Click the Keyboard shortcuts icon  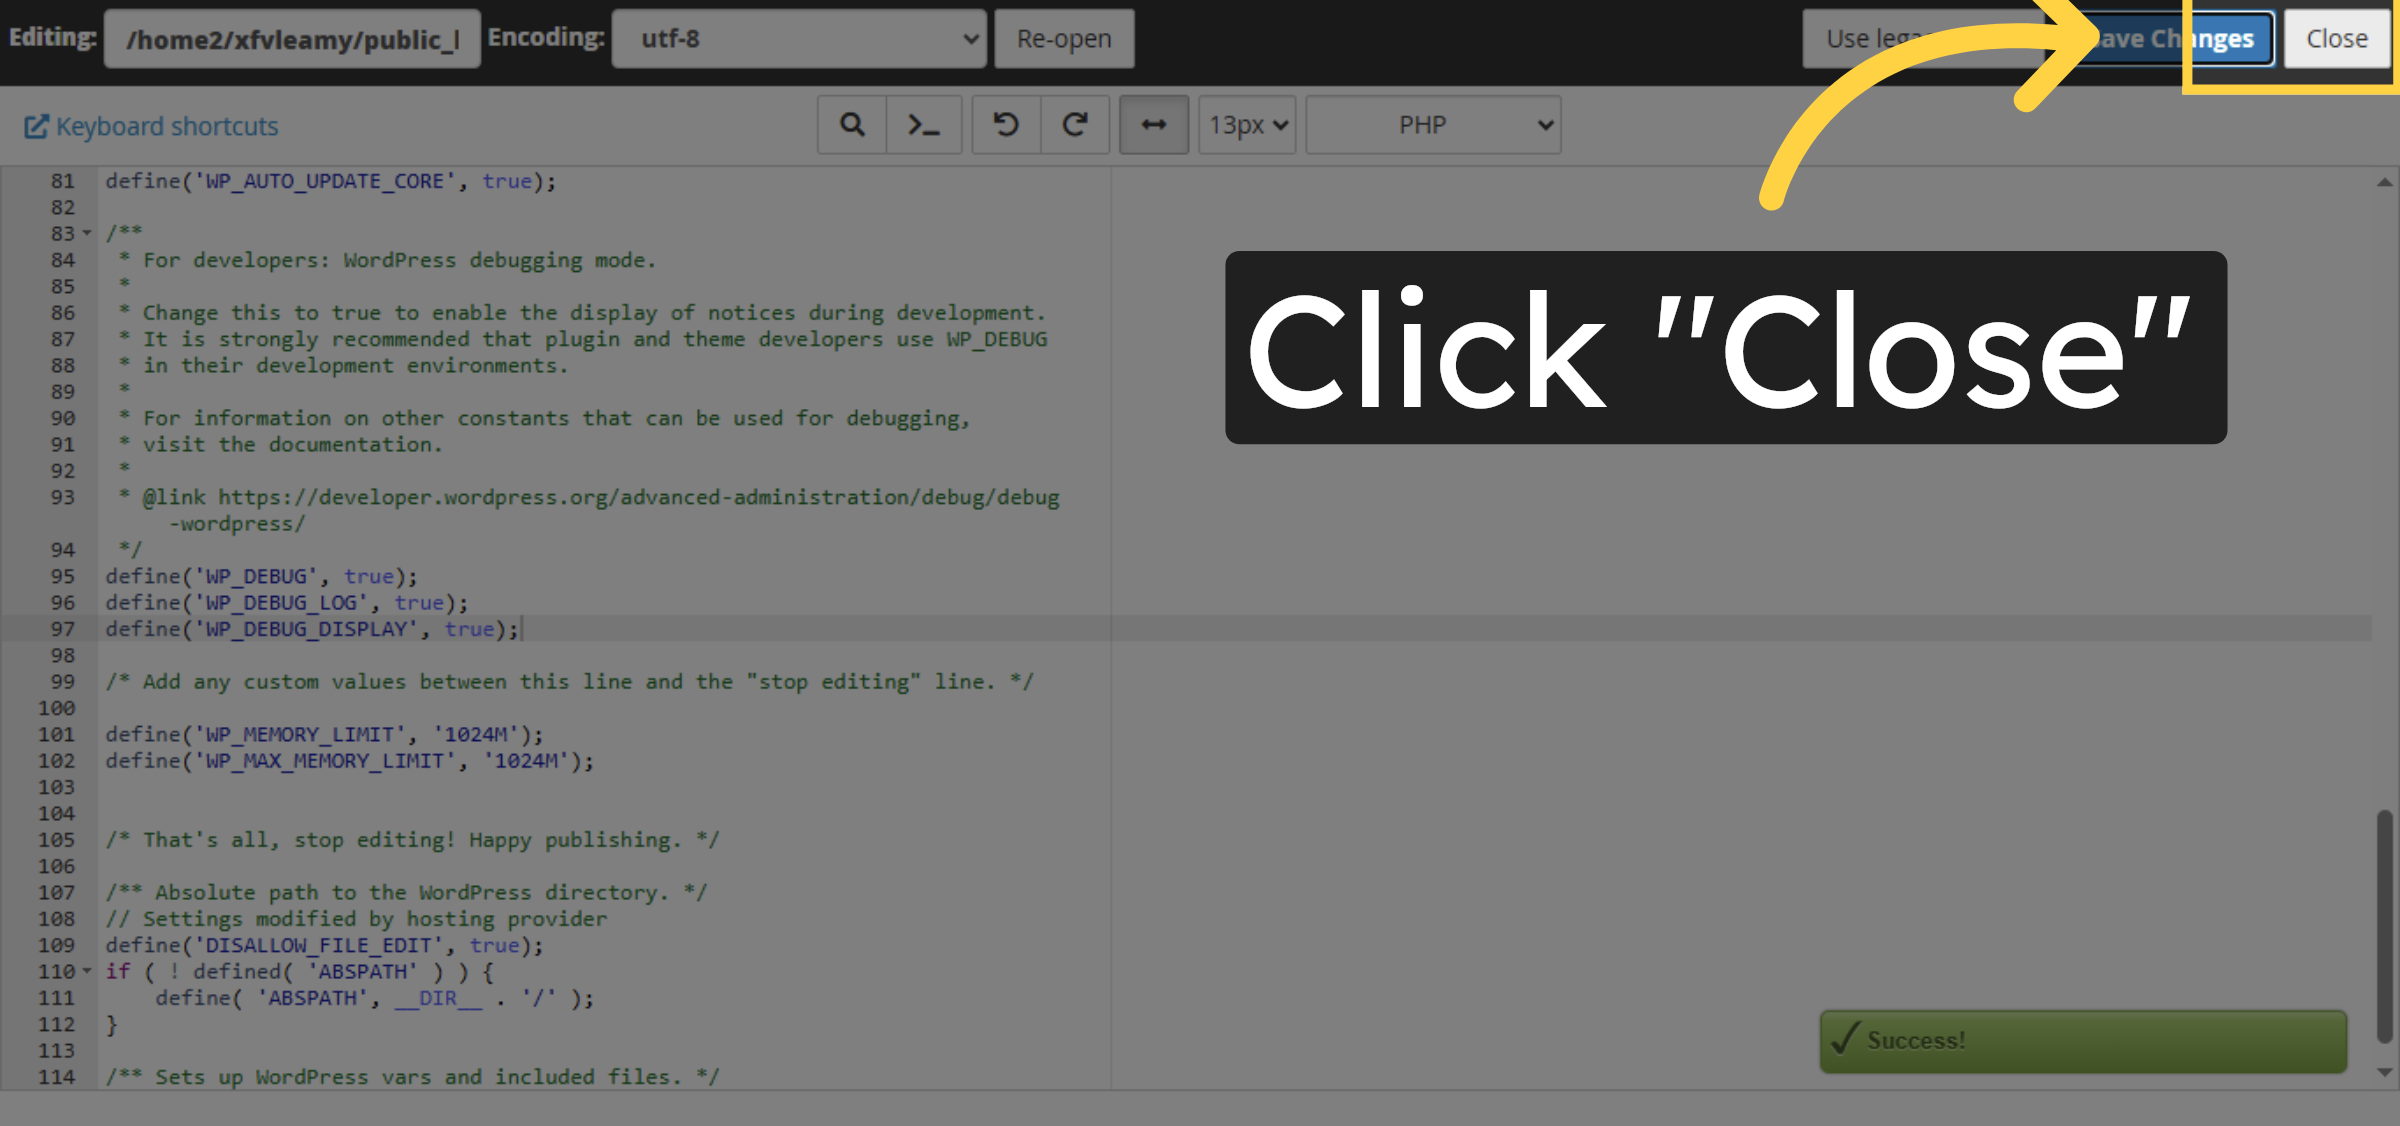(x=36, y=126)
